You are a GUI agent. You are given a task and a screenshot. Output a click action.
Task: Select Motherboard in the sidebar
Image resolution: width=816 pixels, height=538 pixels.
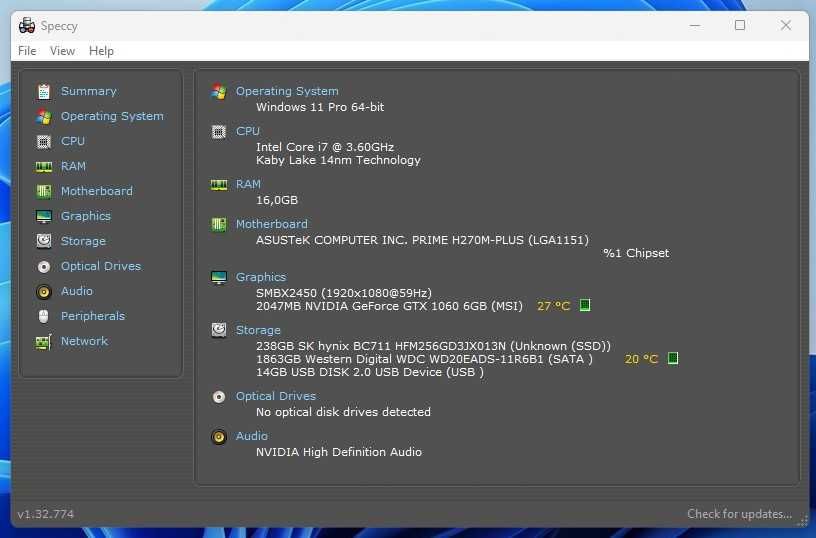click(97, 191)
